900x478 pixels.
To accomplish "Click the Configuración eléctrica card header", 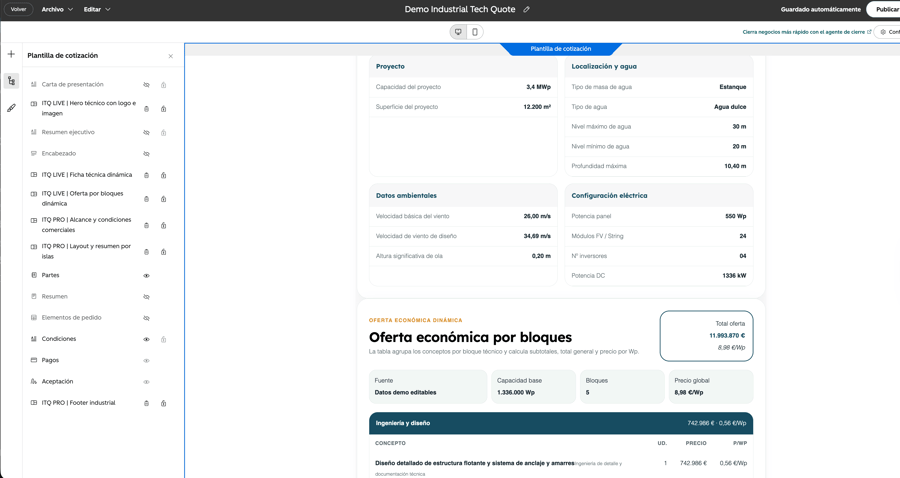I will (x=659, y=196).
